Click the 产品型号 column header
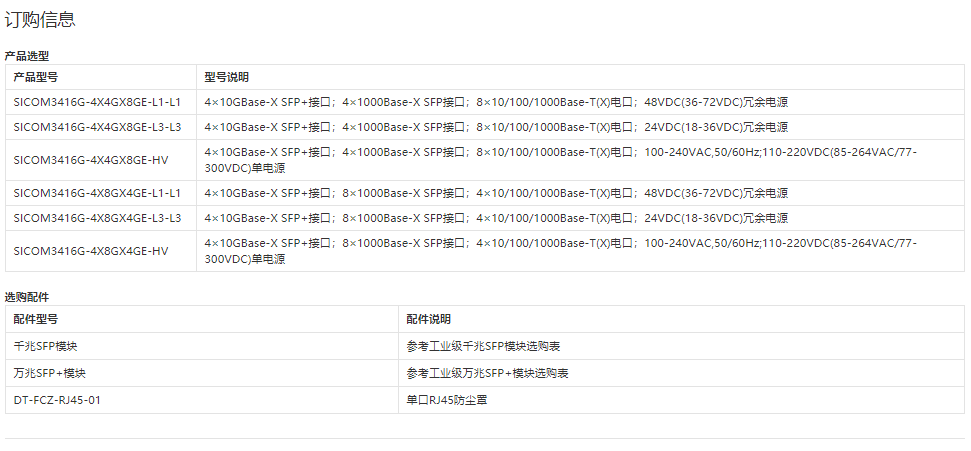971x451 pixels. 36,77
